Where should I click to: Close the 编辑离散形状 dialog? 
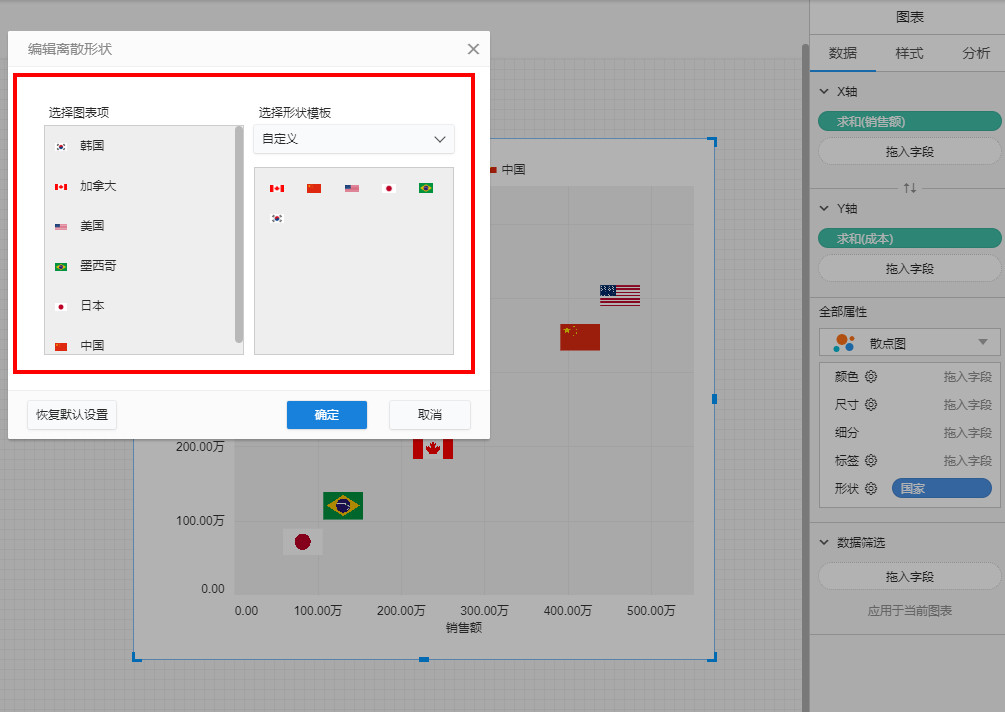coord(473,49)
